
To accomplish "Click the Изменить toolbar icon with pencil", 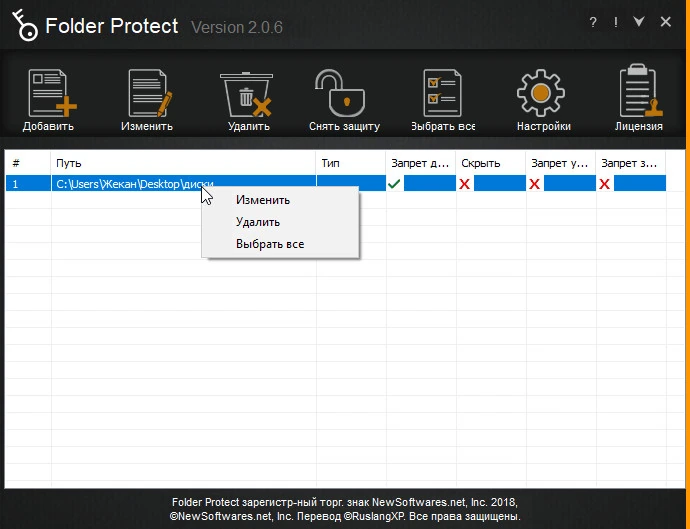I will click(x=149, y=93).
